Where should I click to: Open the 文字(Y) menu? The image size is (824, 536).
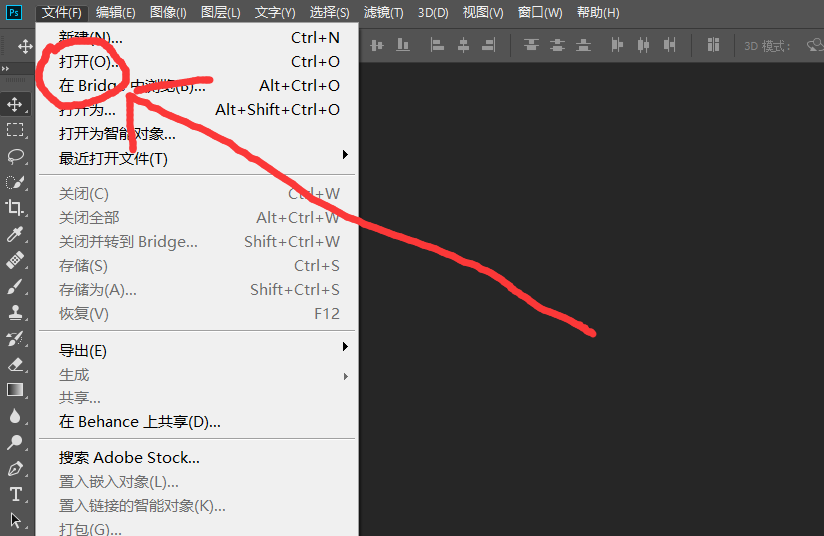click(x=275, y=12)
